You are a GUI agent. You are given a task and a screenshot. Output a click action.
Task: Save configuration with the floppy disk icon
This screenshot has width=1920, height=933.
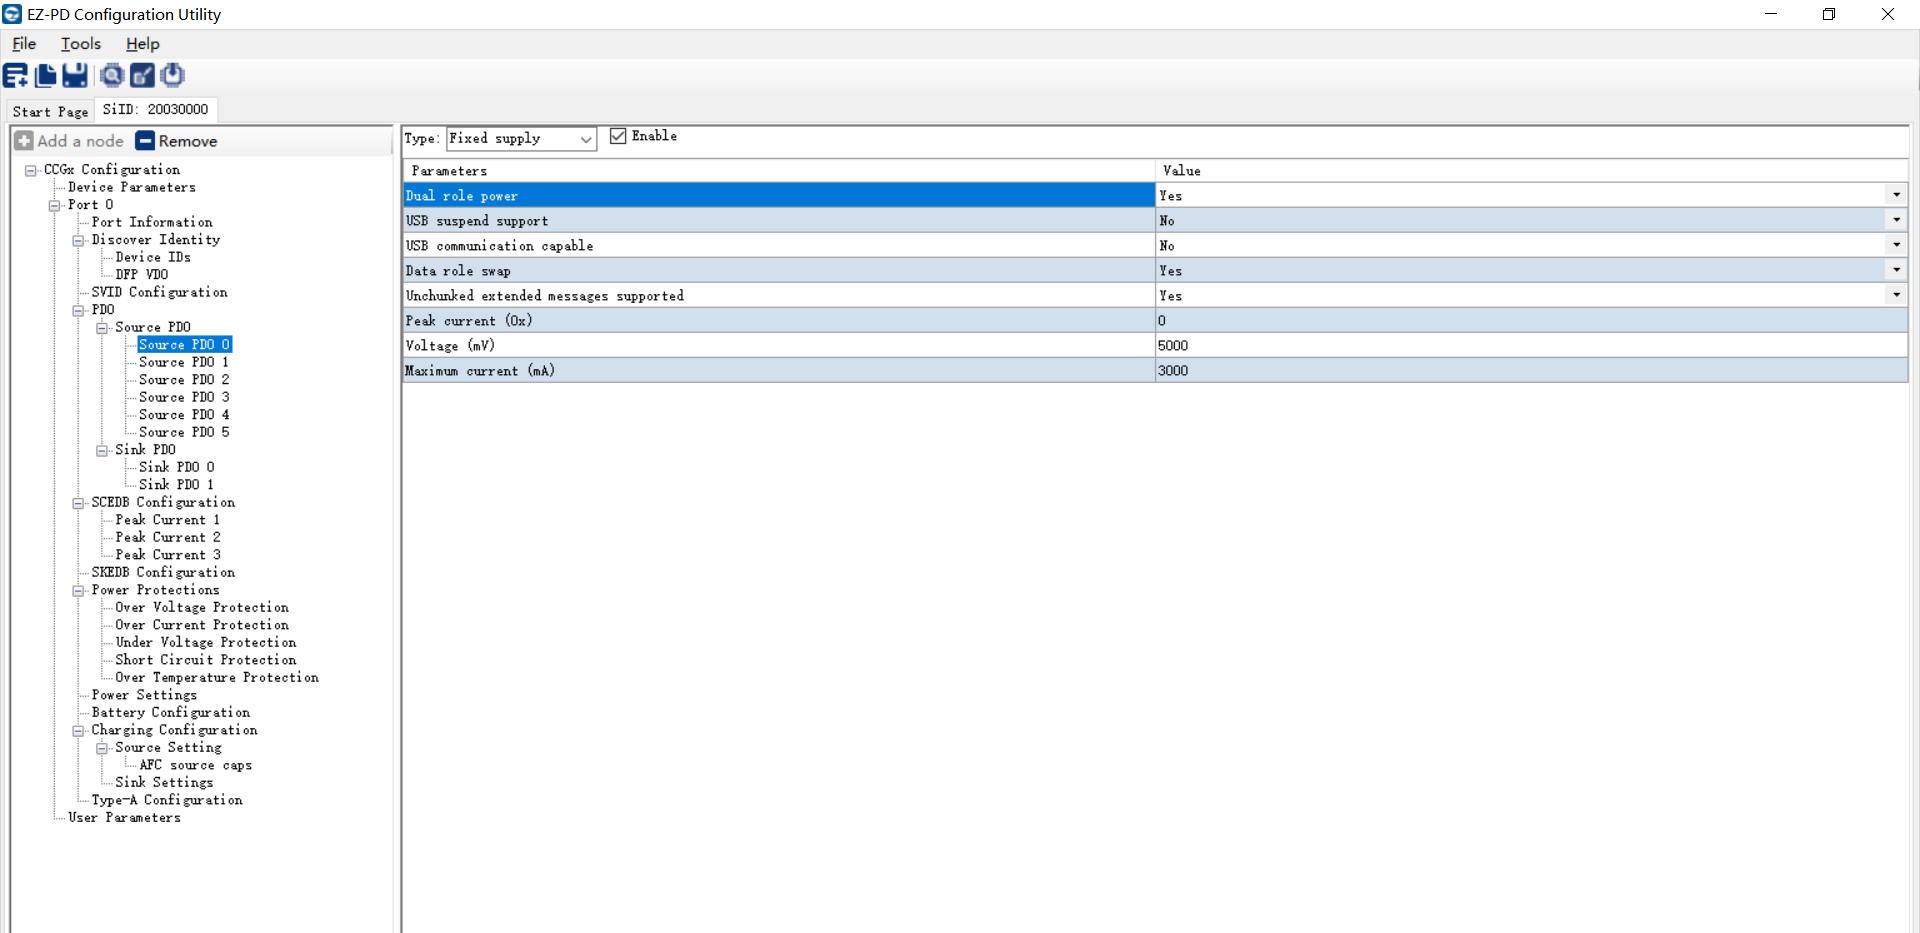tap(75, 75)
